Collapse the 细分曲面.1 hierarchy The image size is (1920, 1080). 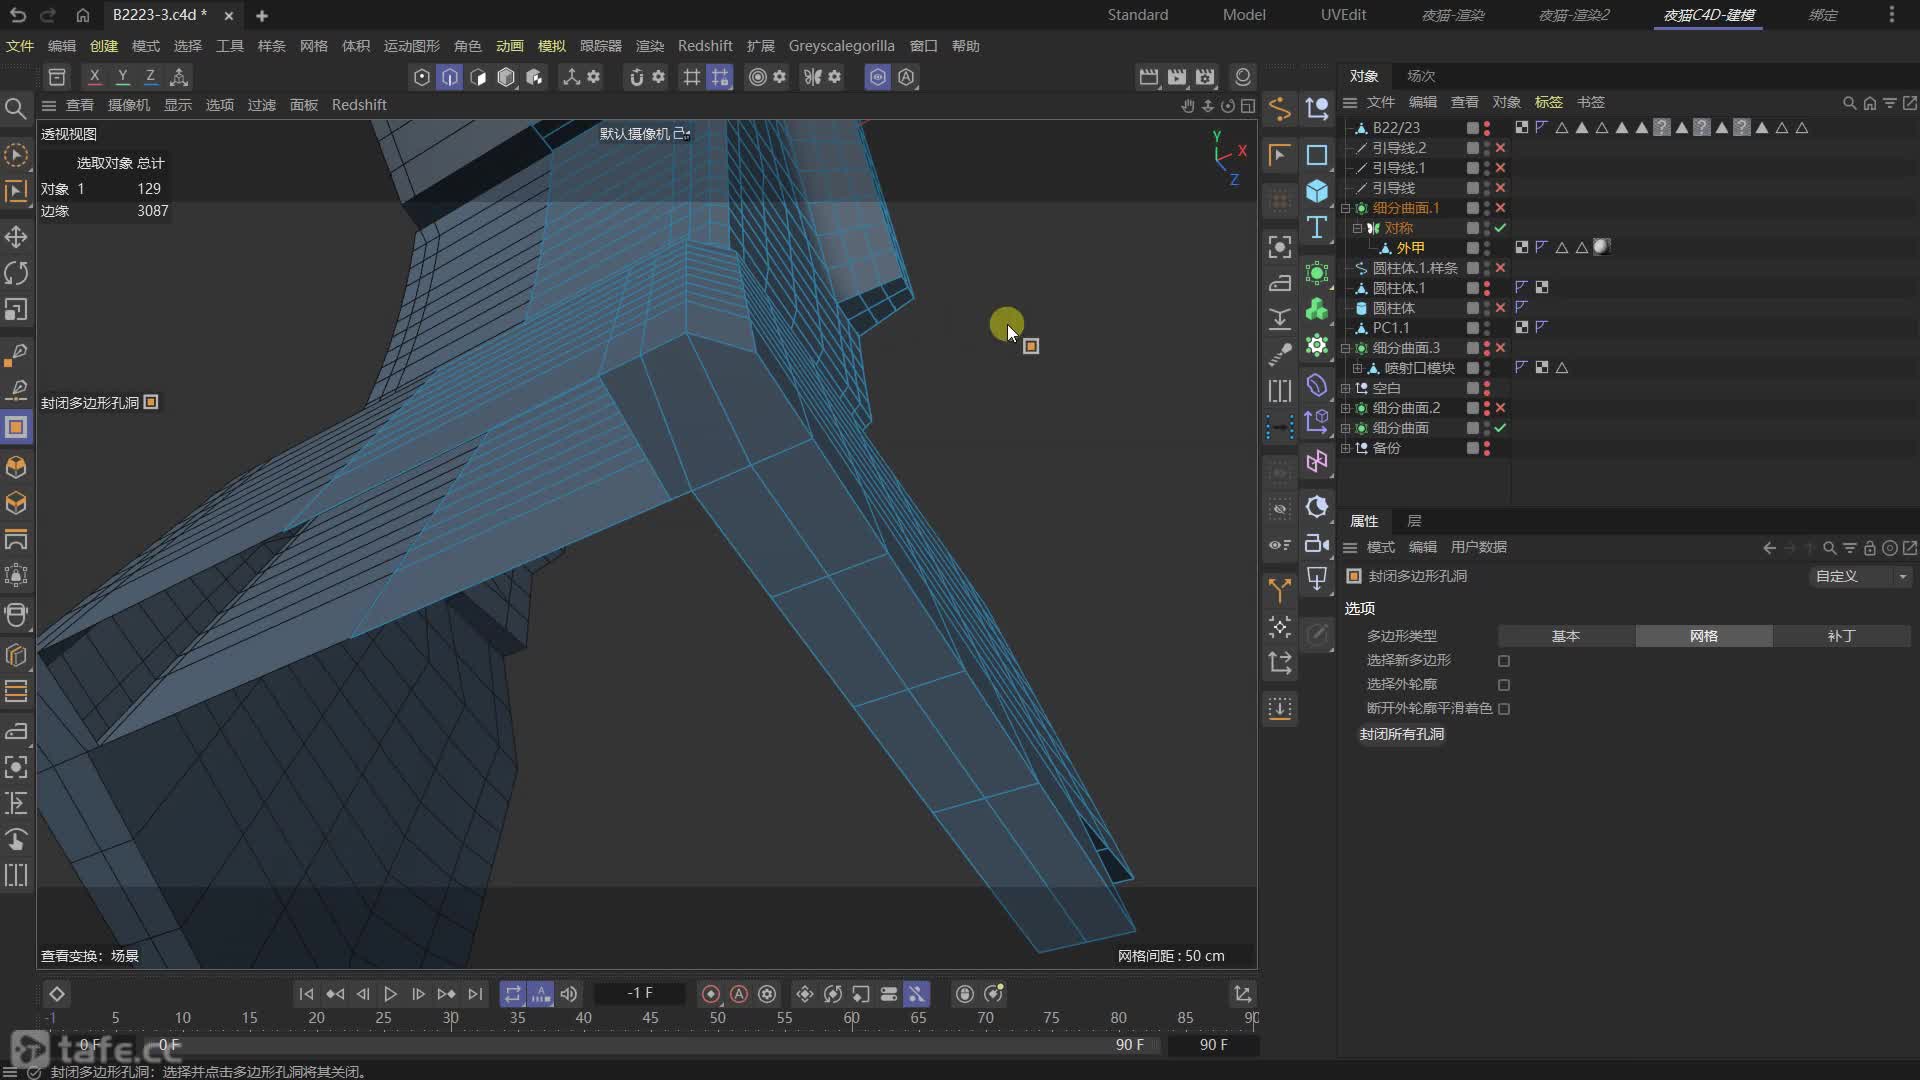[1346, 208]
